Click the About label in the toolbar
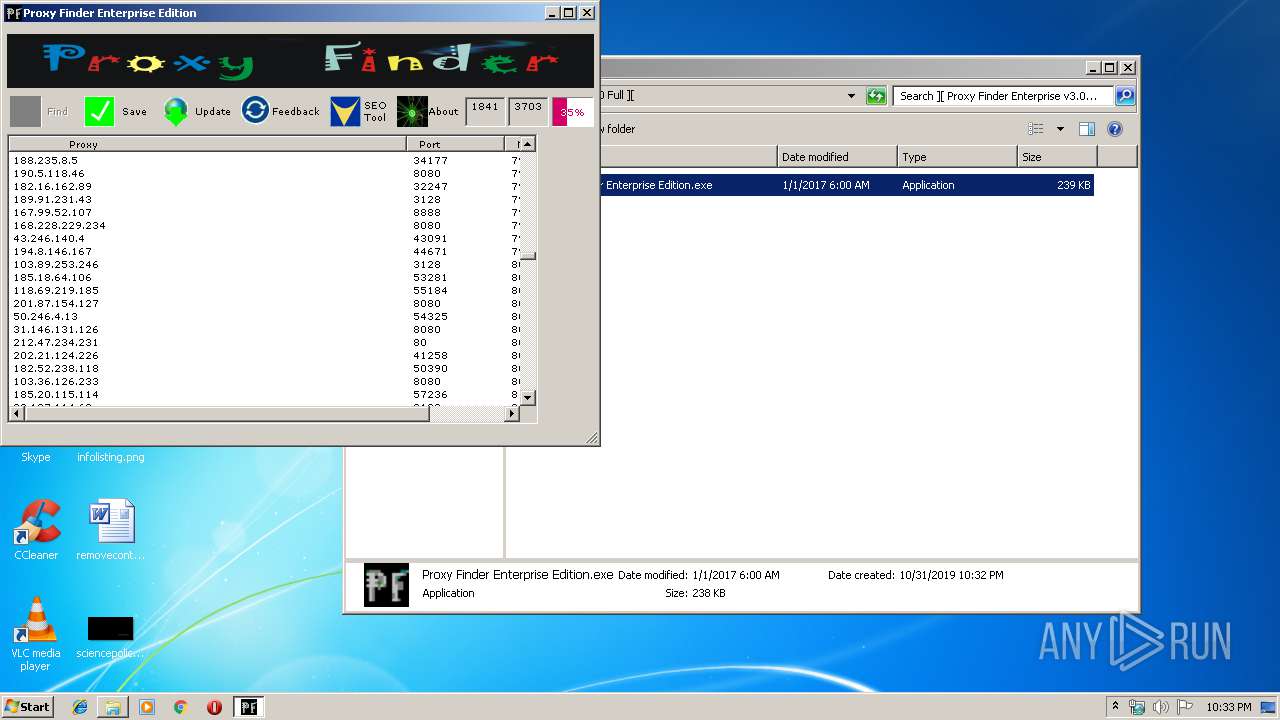 tap(444, 112)
